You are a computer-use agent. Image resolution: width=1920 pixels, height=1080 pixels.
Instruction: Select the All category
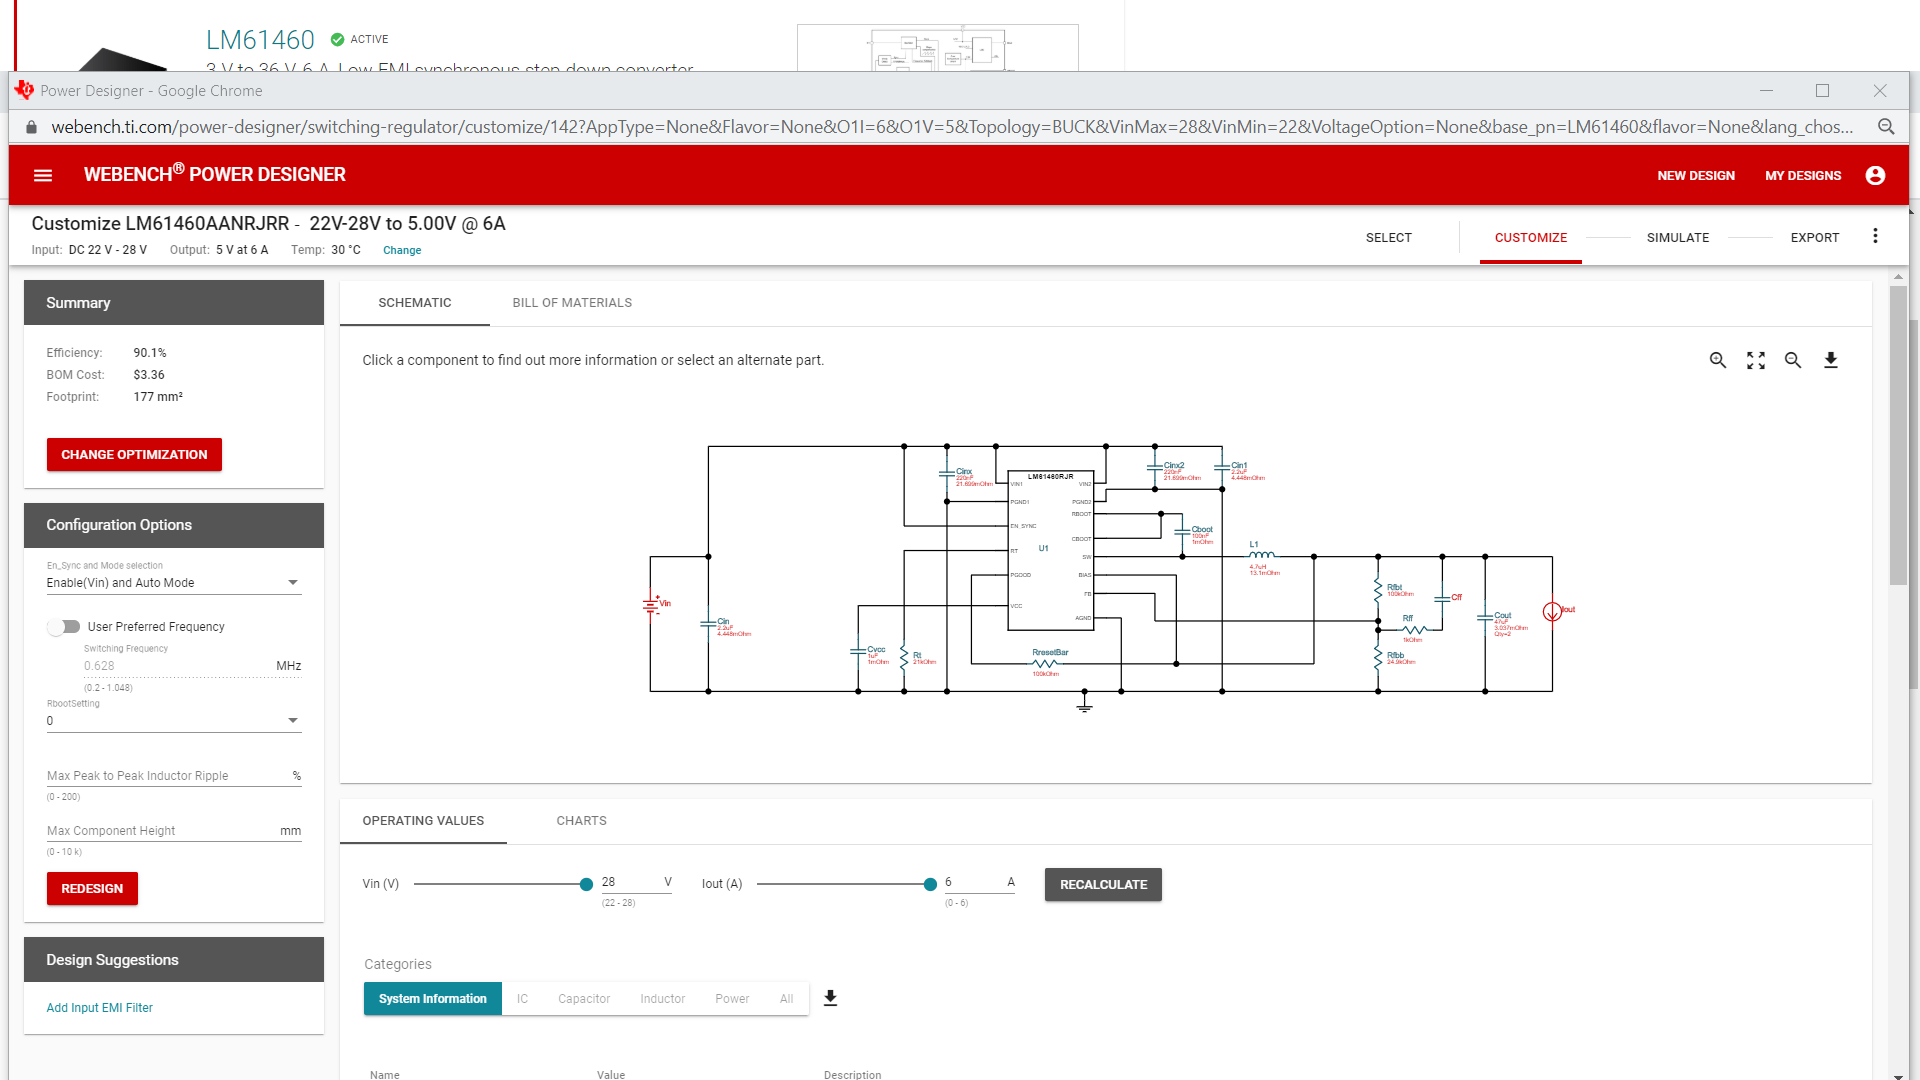pos(787,999)
